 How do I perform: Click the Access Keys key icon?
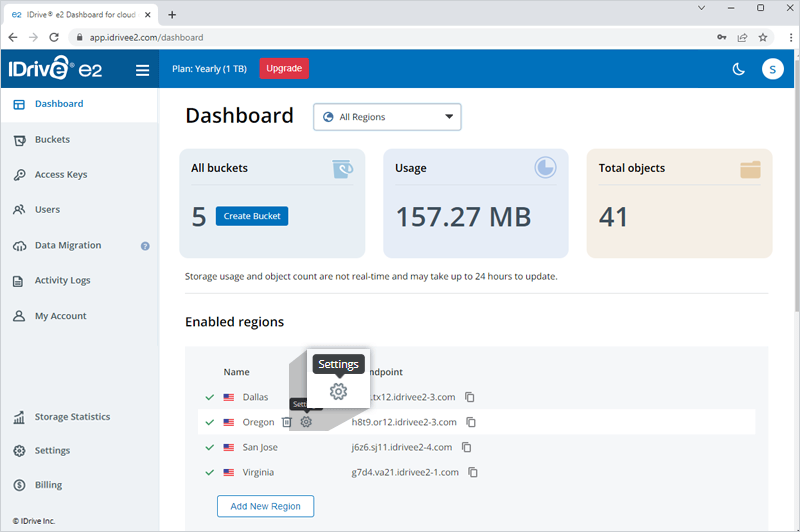click(19, 175)
